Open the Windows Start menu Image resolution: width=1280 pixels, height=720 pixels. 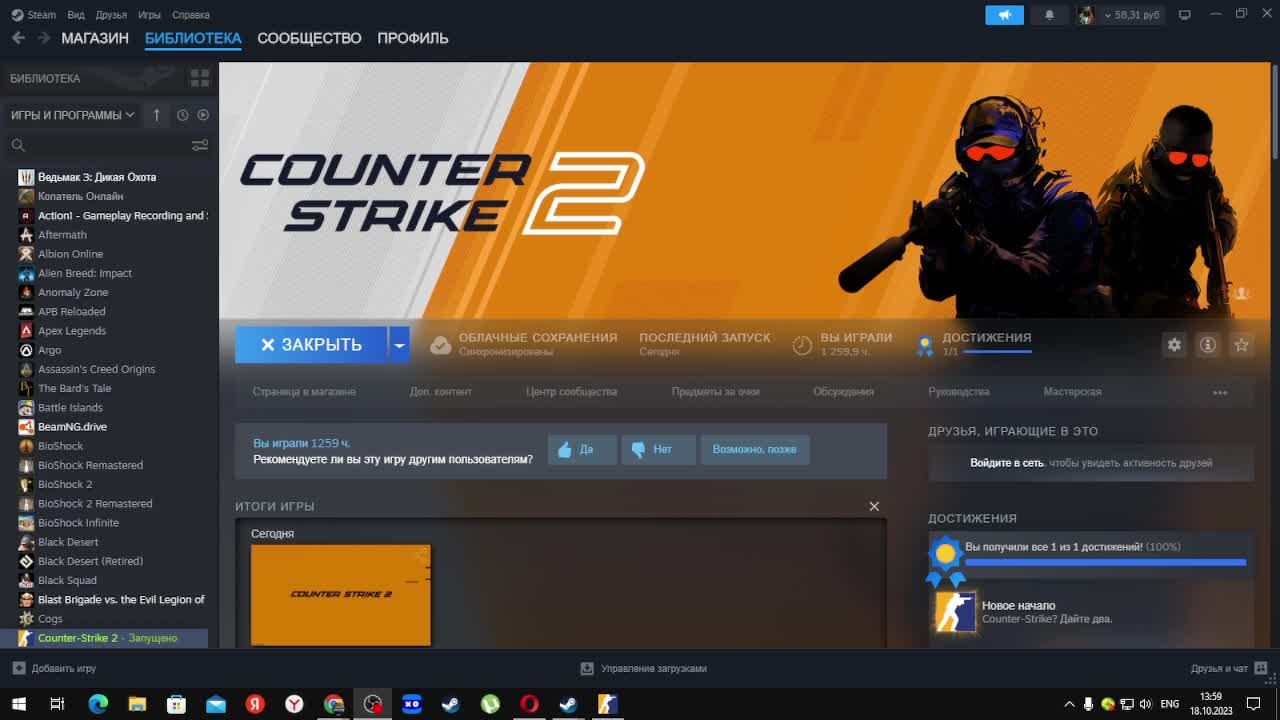[18, 704]
